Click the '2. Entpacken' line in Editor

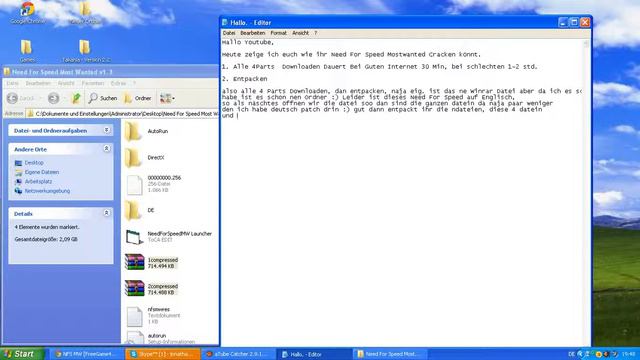click(244, 78)
